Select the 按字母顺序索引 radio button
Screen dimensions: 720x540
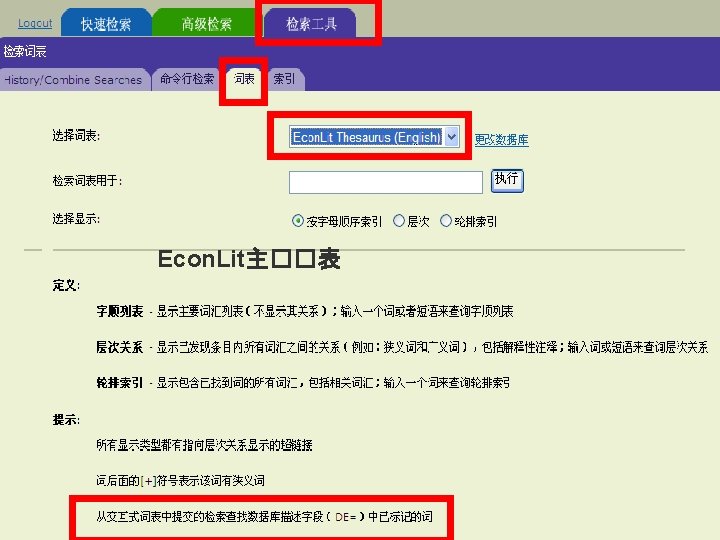(298, 221)
